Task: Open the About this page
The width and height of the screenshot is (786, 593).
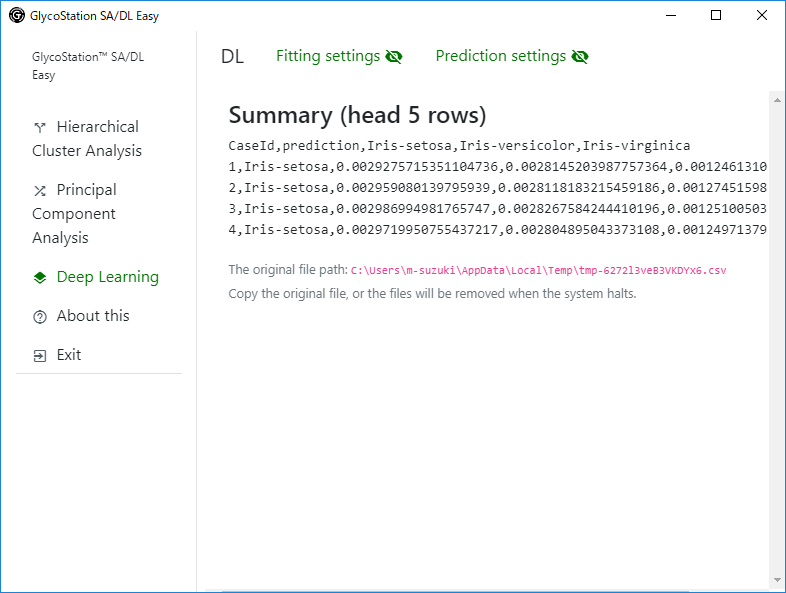Action: (x=81, y=316)
